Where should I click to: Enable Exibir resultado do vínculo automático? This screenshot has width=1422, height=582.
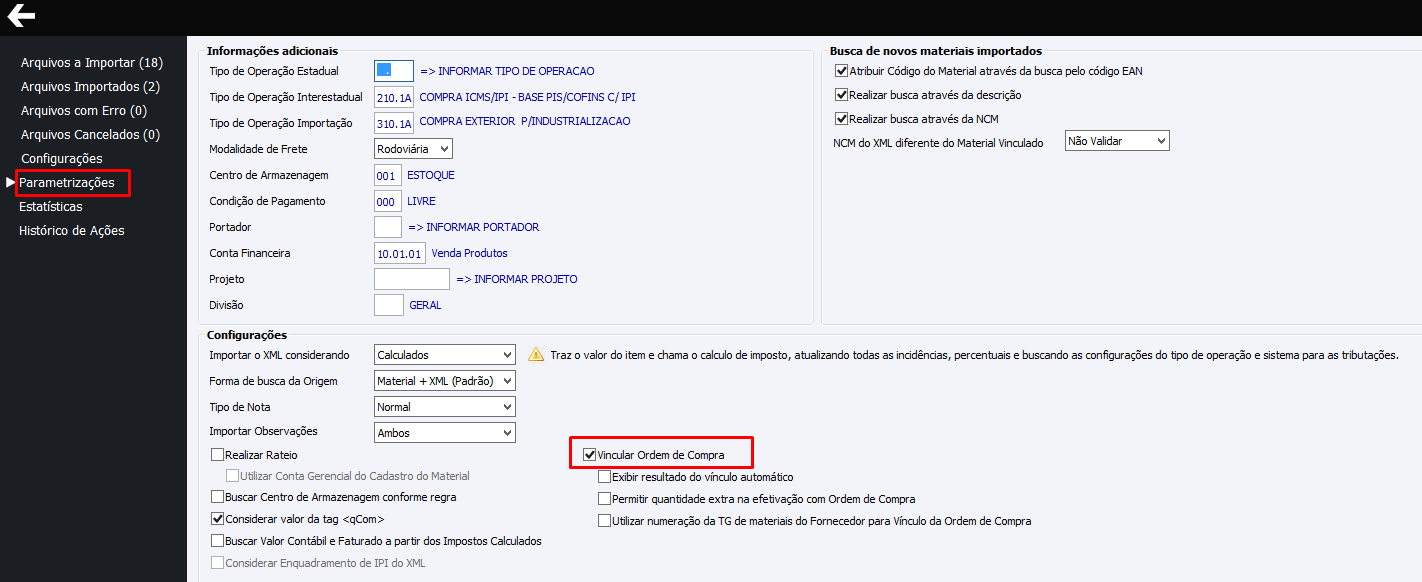(x=604, y=477)
